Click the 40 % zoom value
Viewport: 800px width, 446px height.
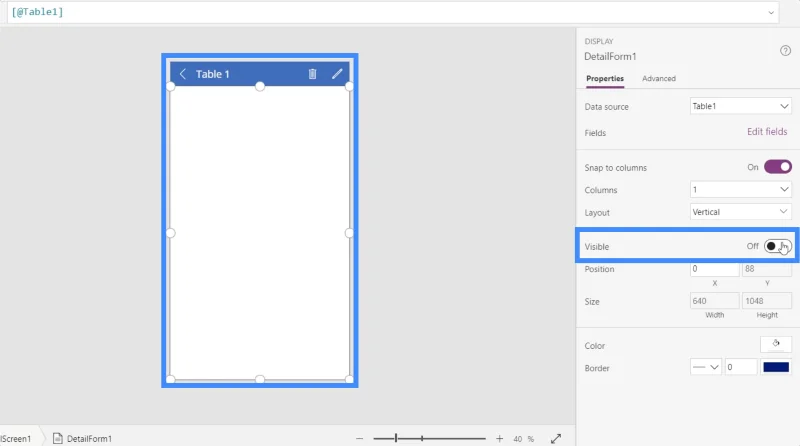(x=523, y=438)
